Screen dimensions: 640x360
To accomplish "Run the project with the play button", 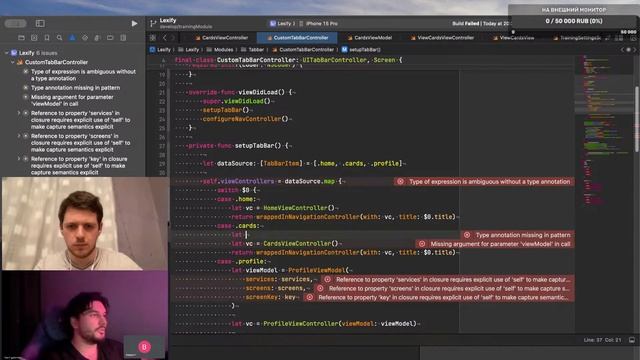I will pos(134,24).
